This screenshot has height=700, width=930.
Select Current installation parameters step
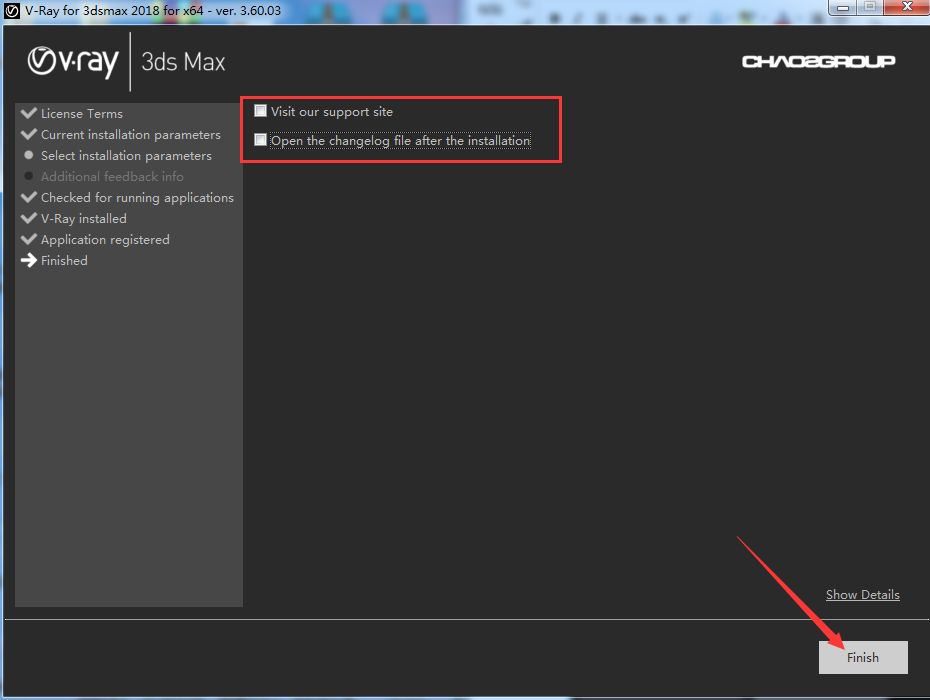[x=130, y=135]
